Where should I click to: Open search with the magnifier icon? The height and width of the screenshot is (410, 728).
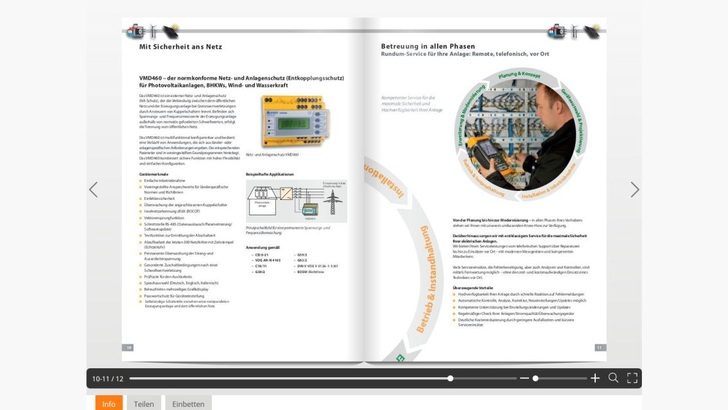click(614, 378)
